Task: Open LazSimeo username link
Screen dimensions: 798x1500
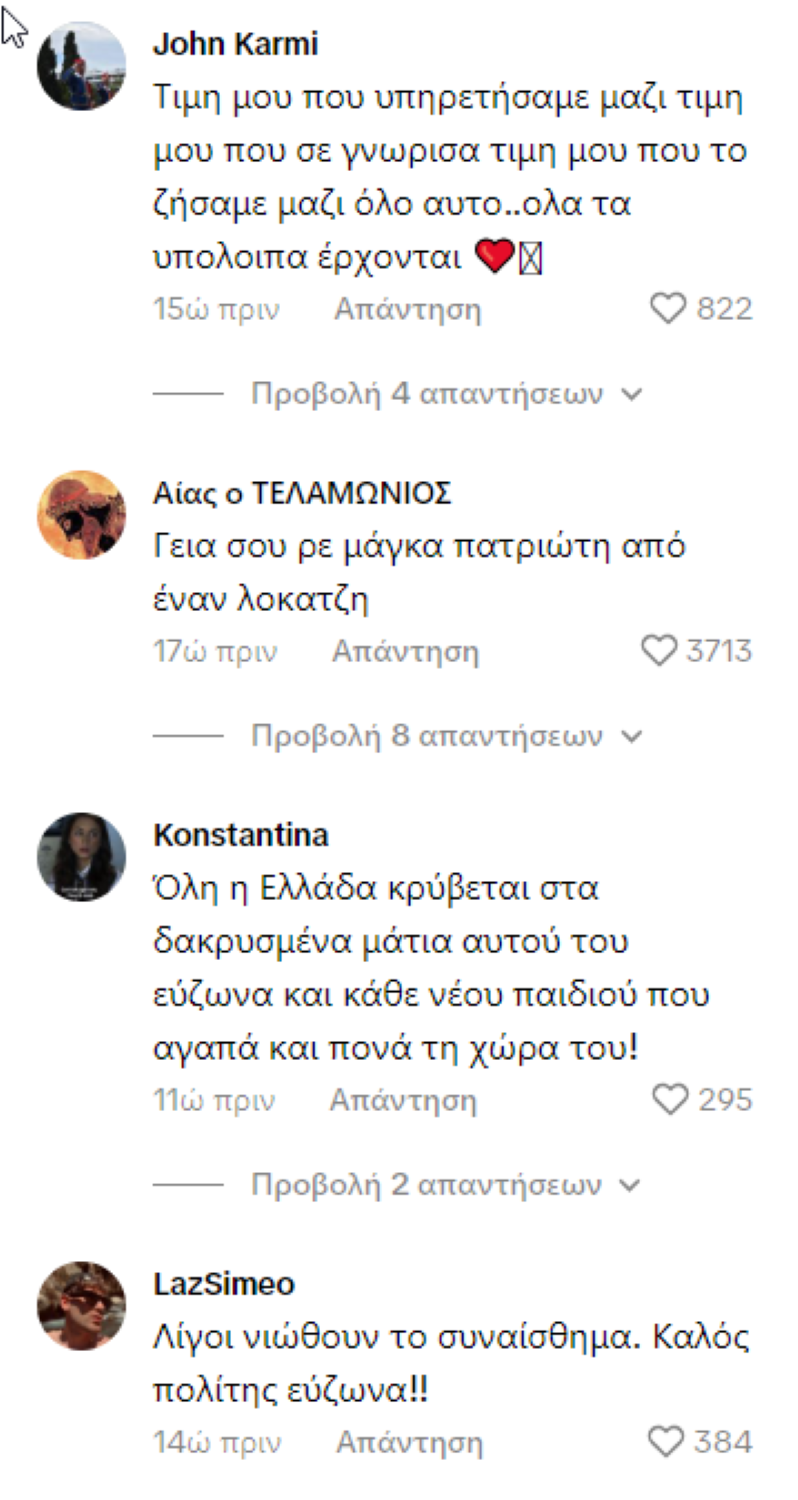Action: 225,1284
